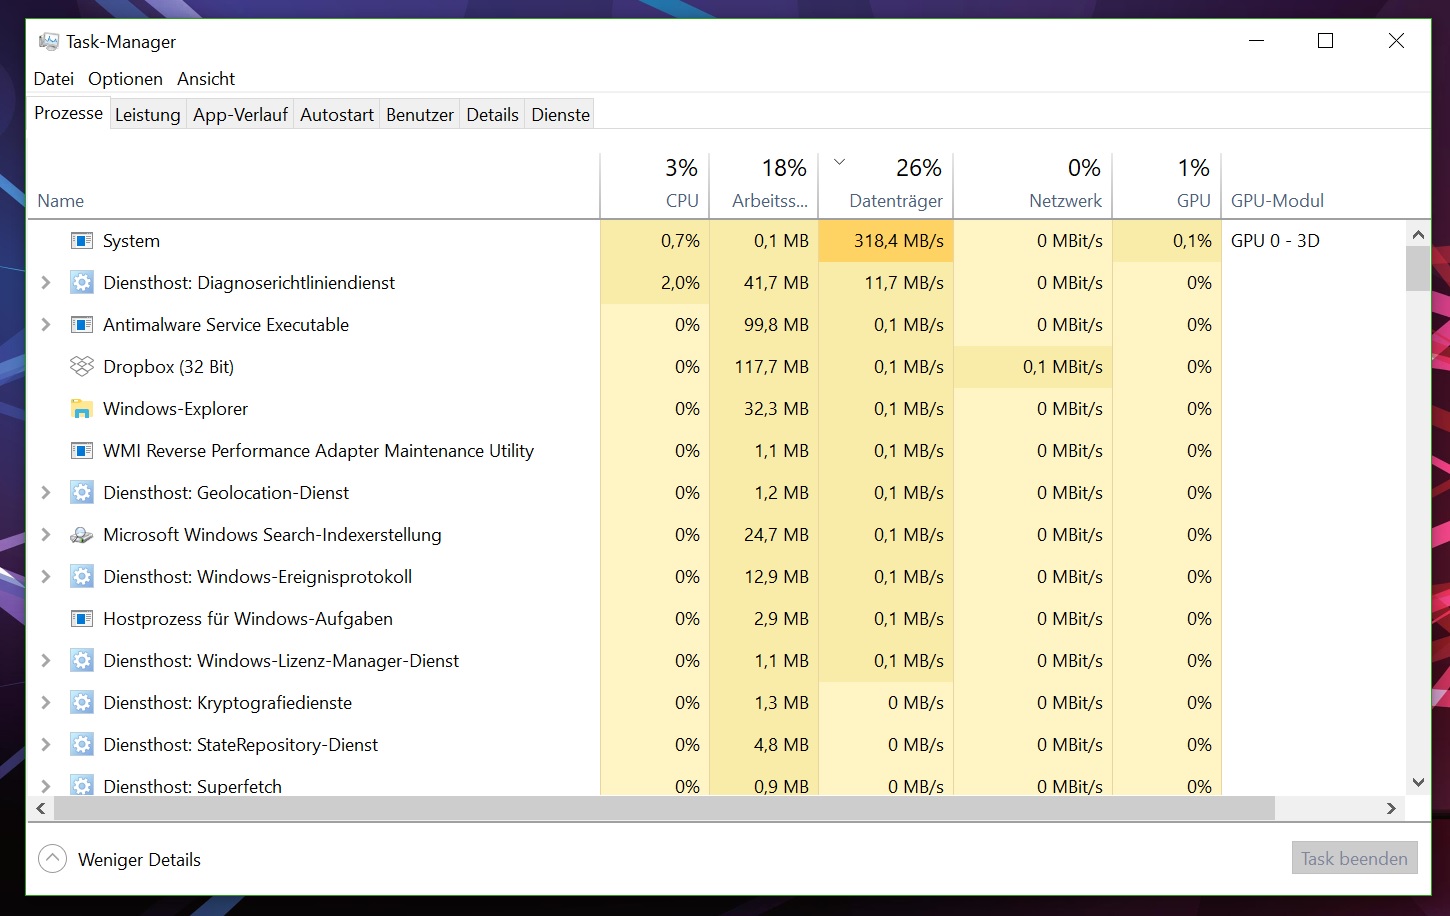Click the Weniger Details label
The image size is (1450, 916).
click(139, 860)
